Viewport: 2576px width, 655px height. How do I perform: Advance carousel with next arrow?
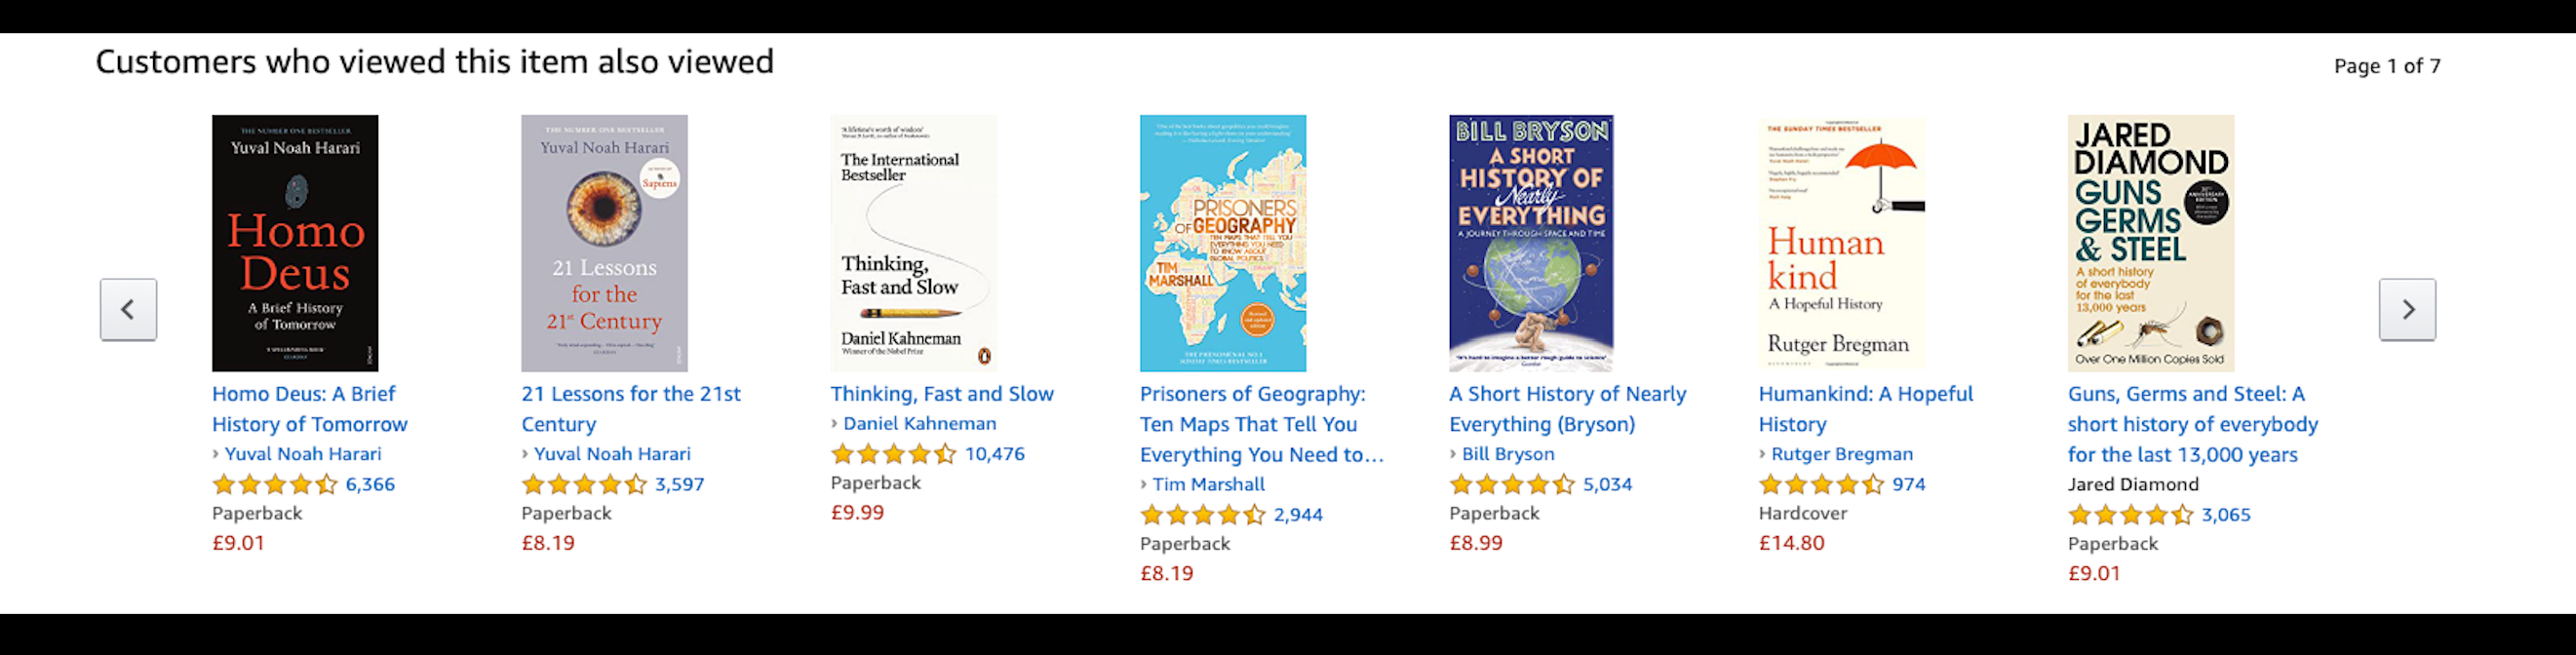(x=2406, y=309)
